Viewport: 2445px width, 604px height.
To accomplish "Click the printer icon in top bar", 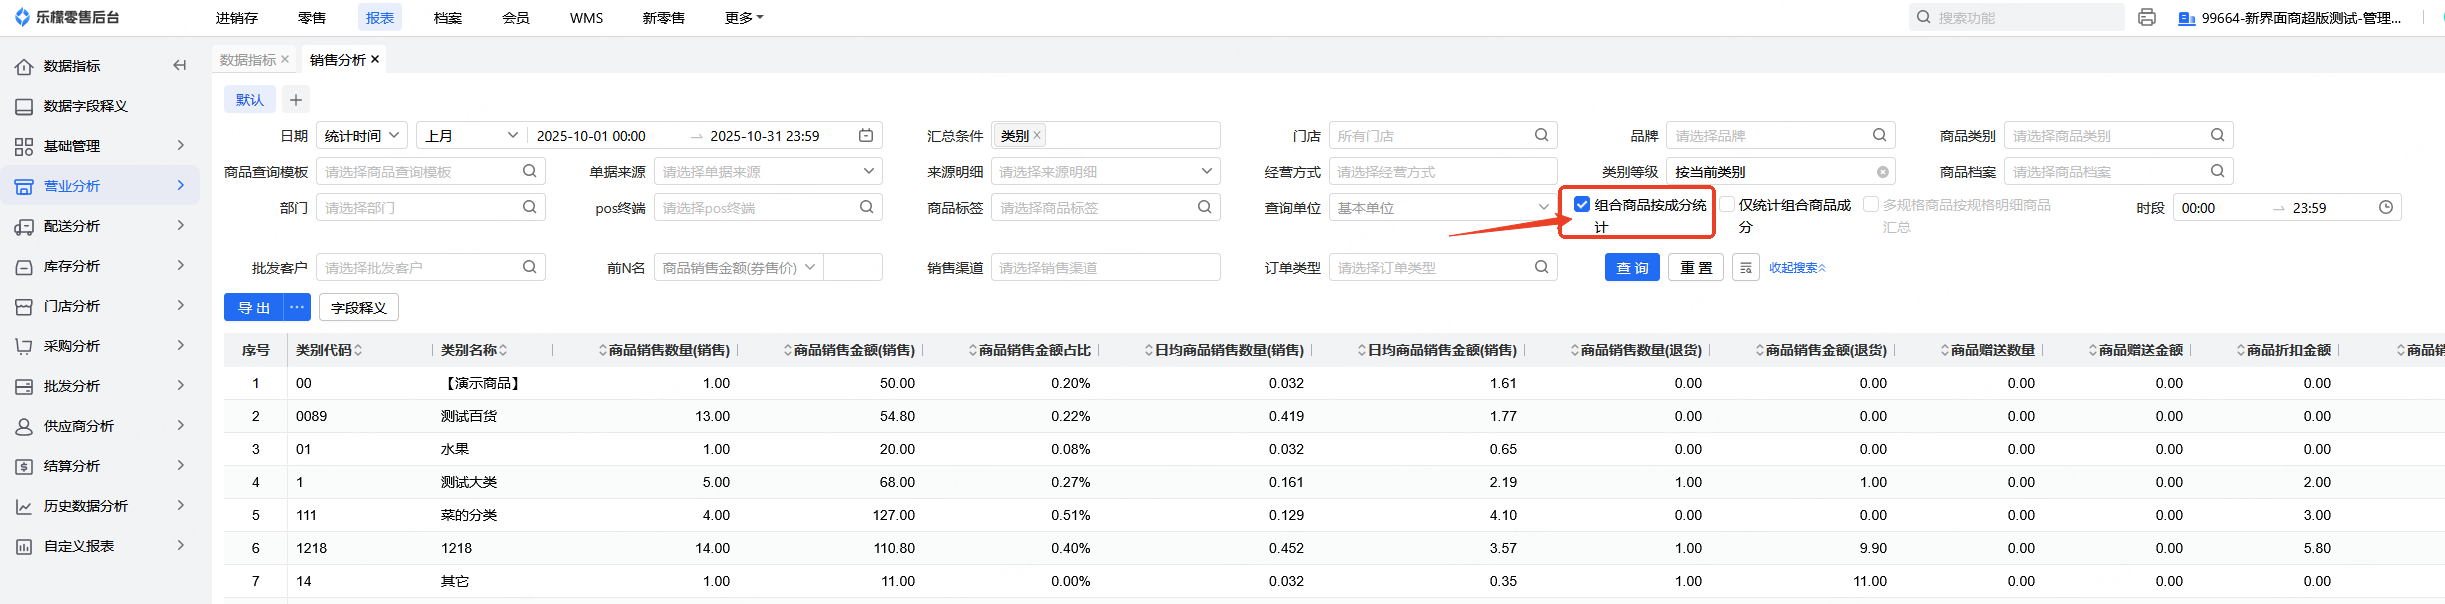I will [x=2146, y=18].
